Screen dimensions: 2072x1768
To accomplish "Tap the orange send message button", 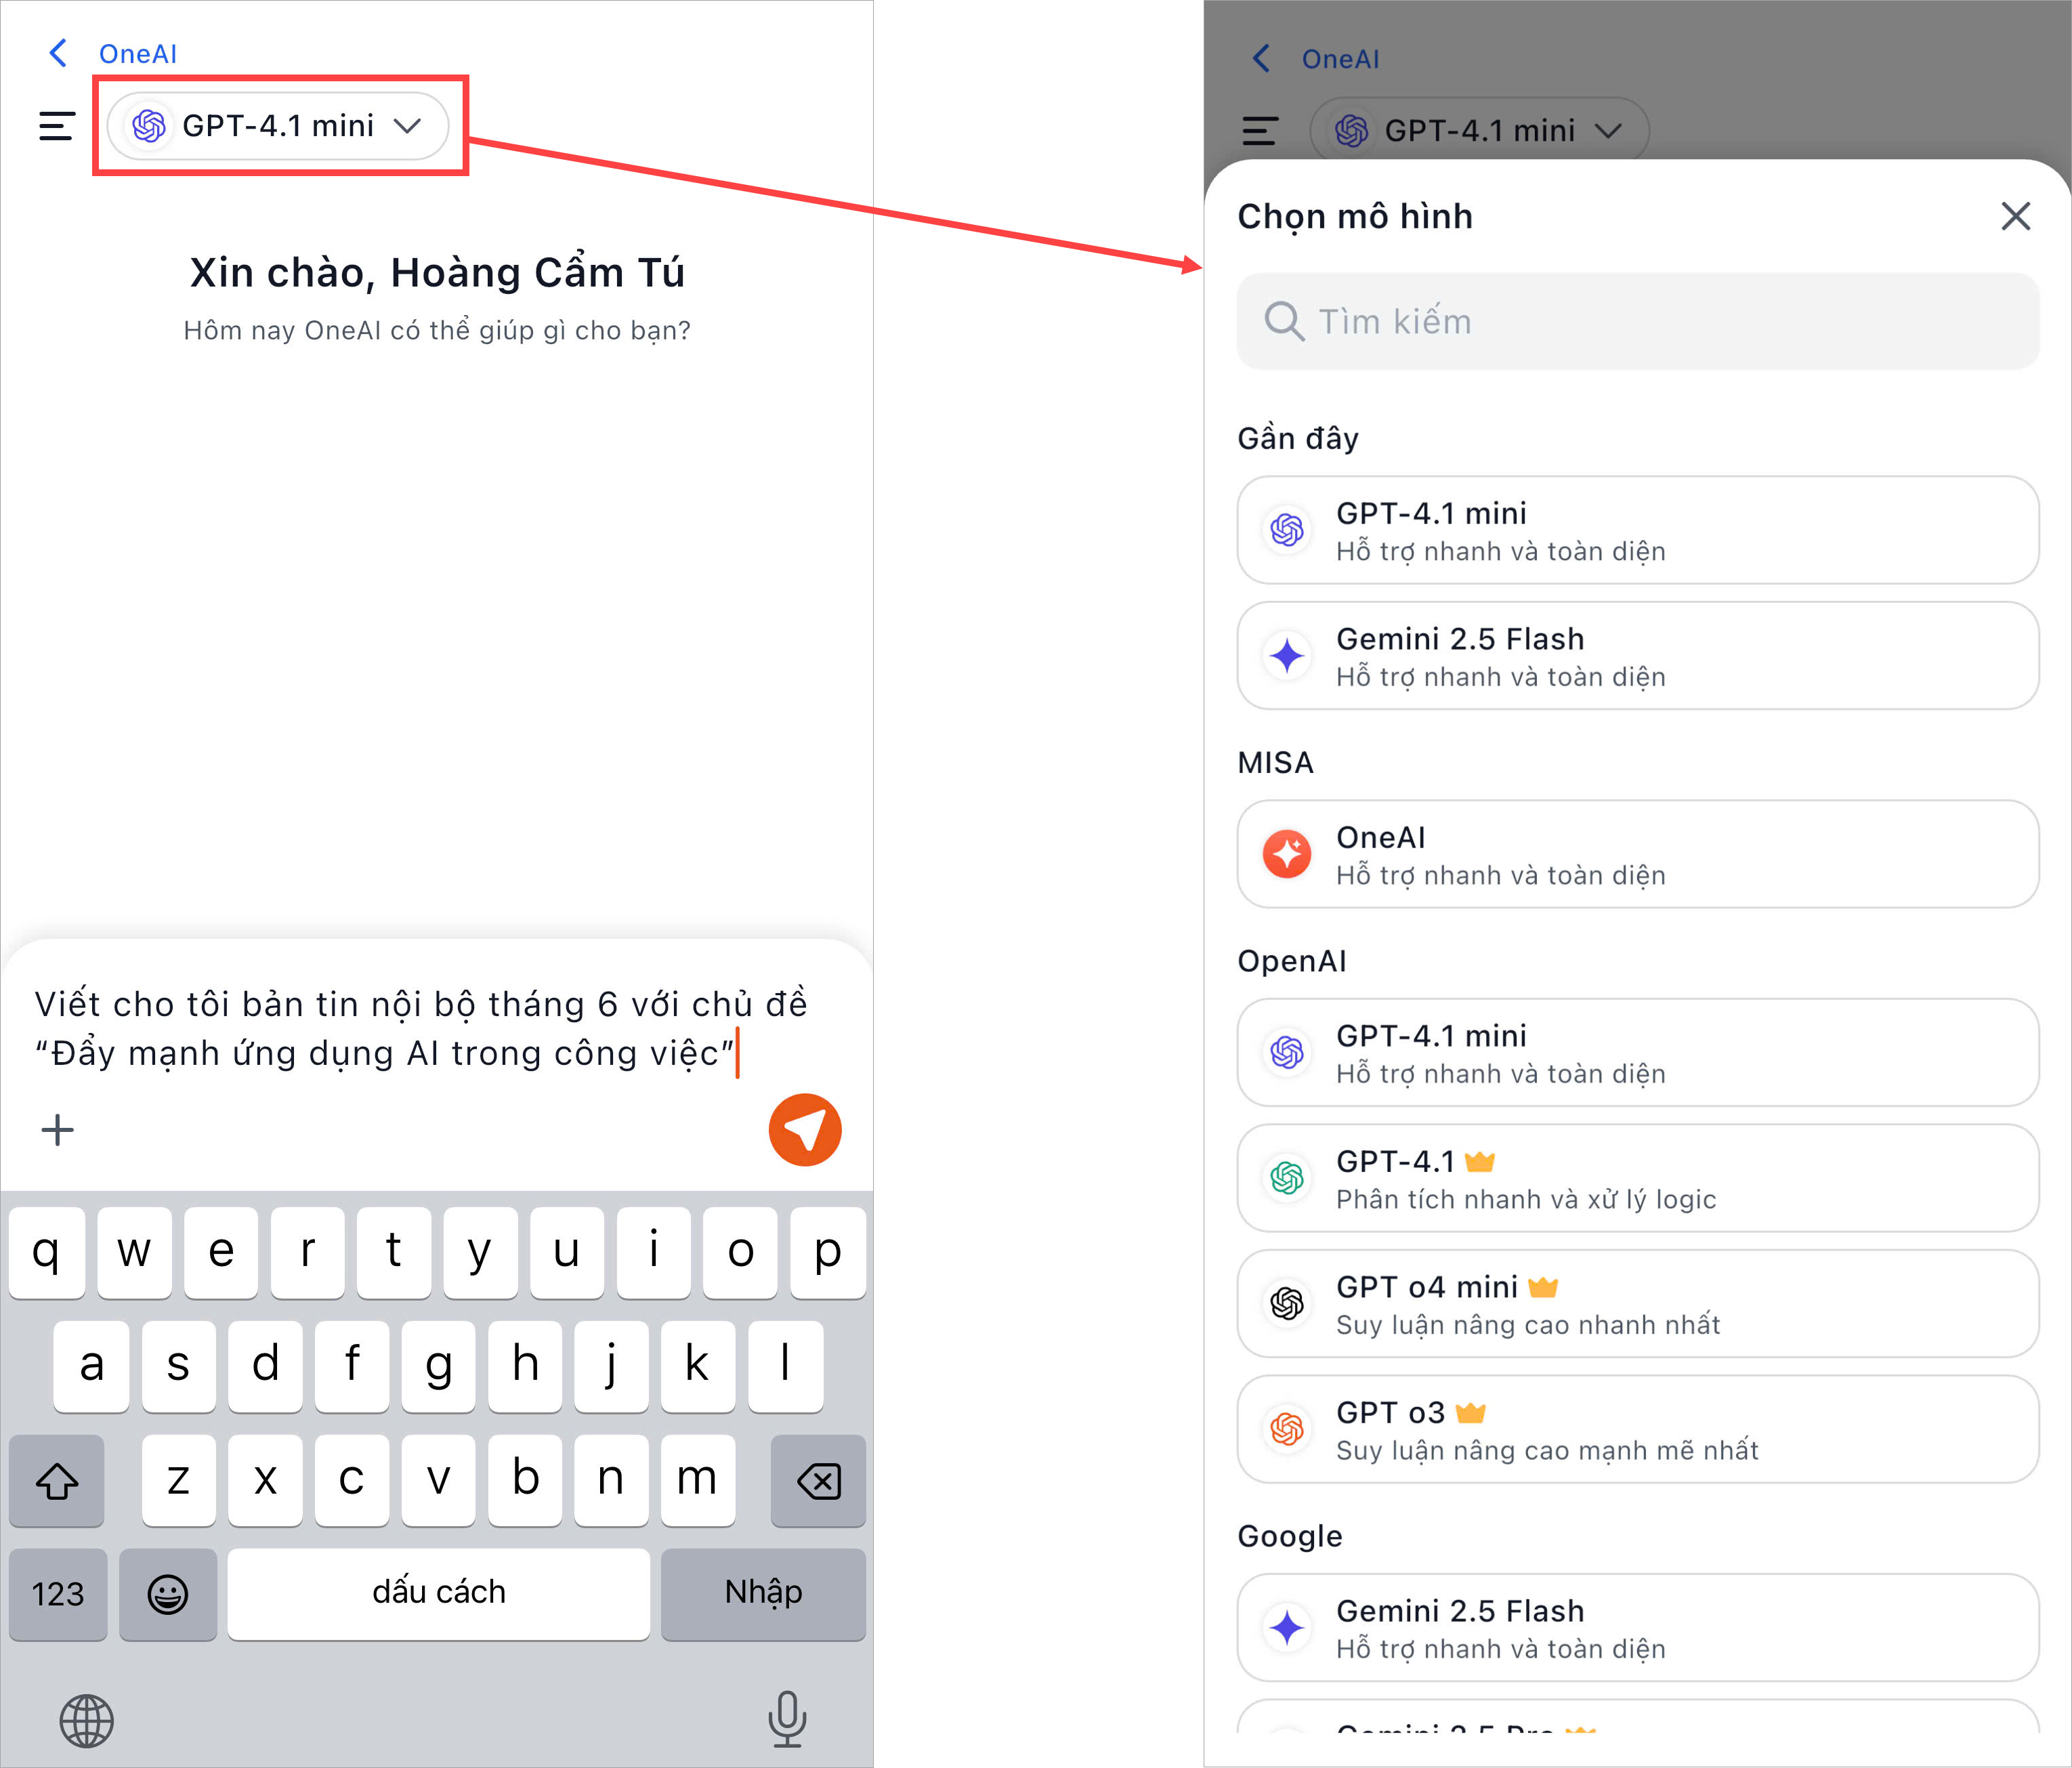I will click(x=804, y=1129).
